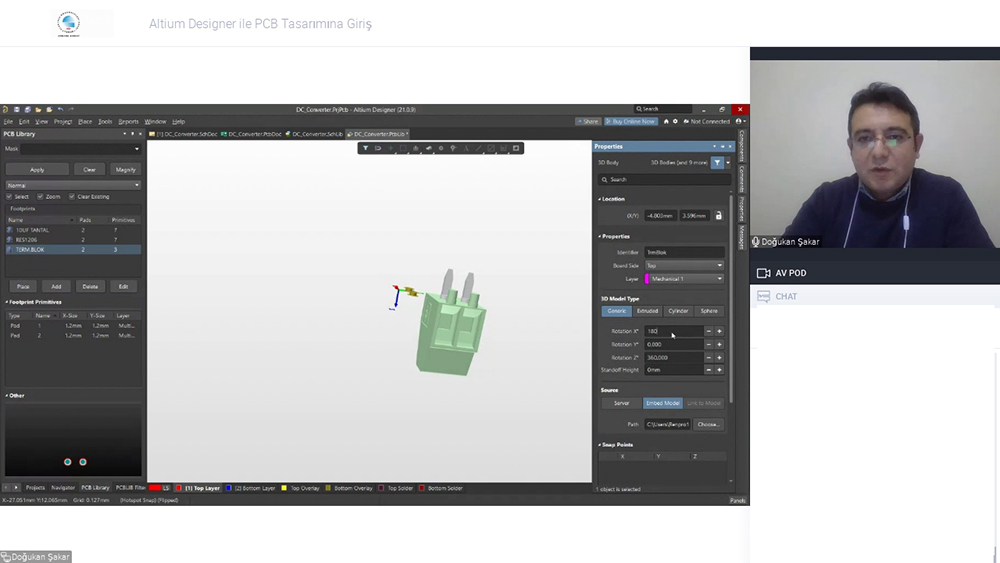This screenshot has height=563, width=1000.
Task: Collapse the Footprint Primitives section
Action: coord(7,302)
